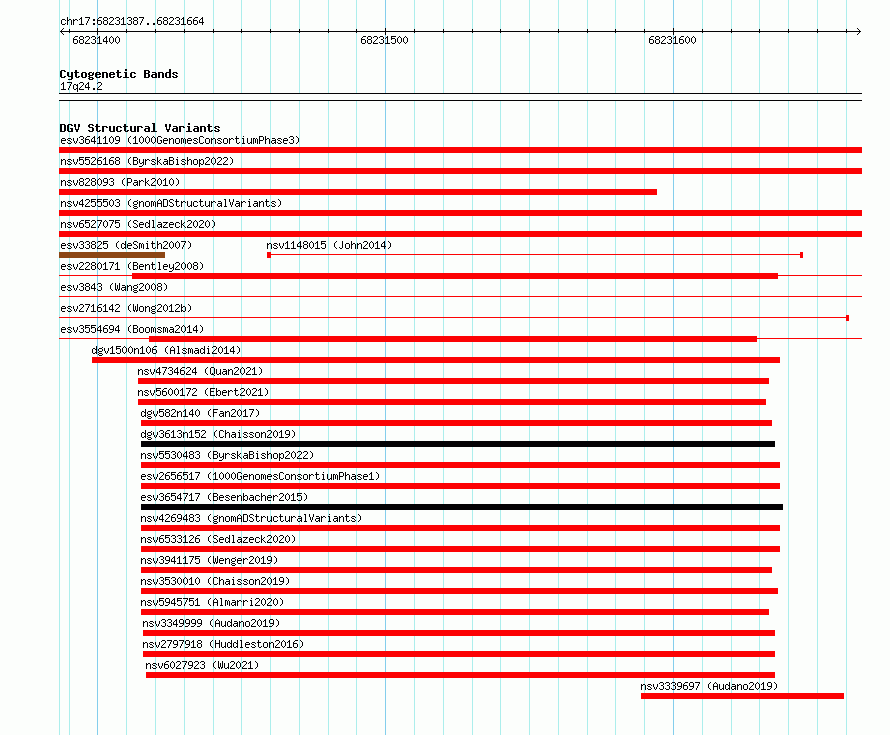Select nsv4269483 (gnomADStructuralVariants) label

(251, 518)
